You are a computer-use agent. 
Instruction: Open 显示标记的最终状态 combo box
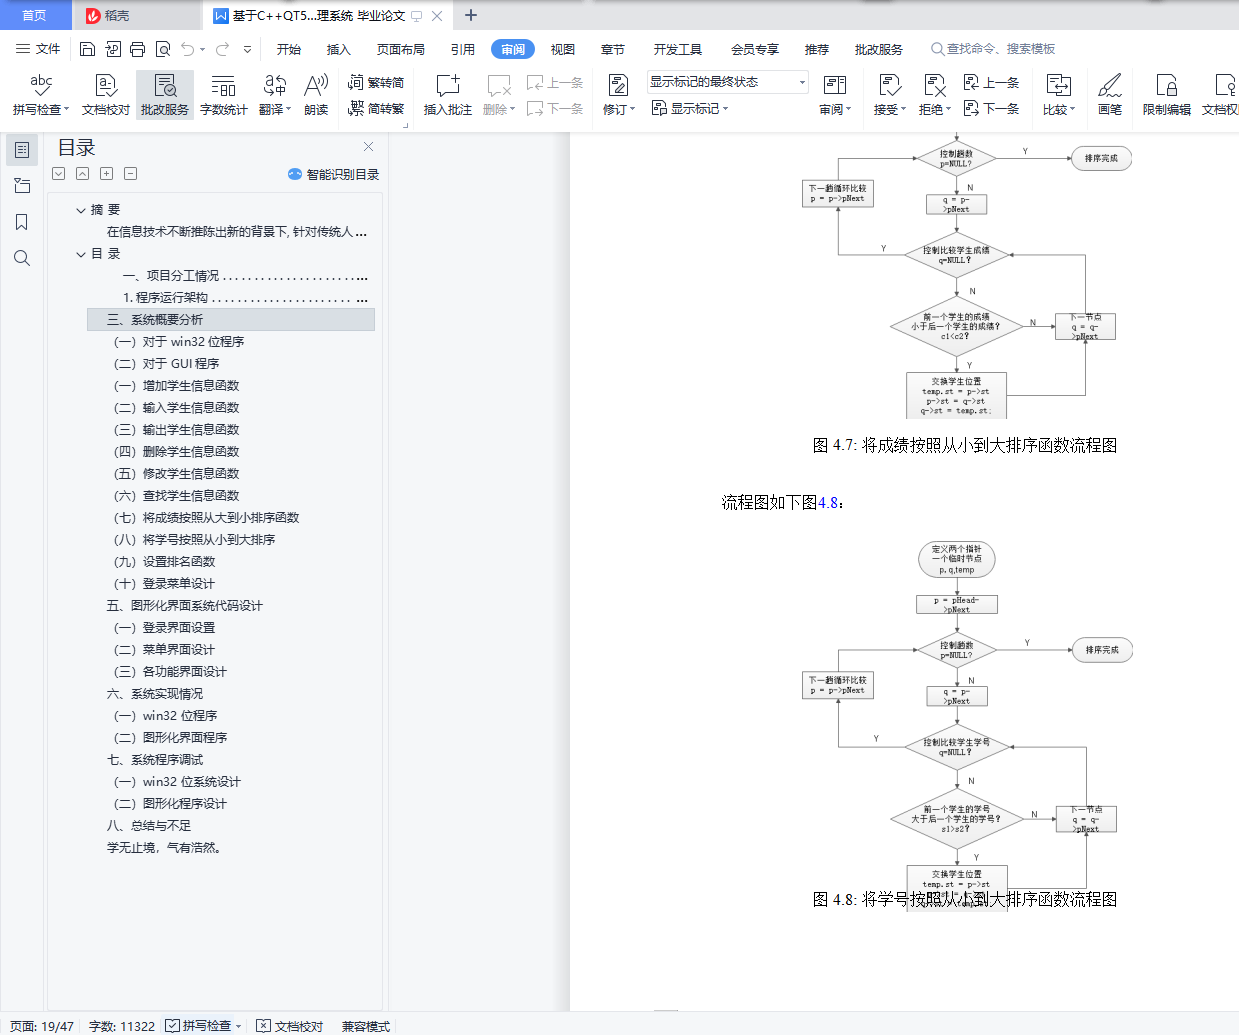727,82
